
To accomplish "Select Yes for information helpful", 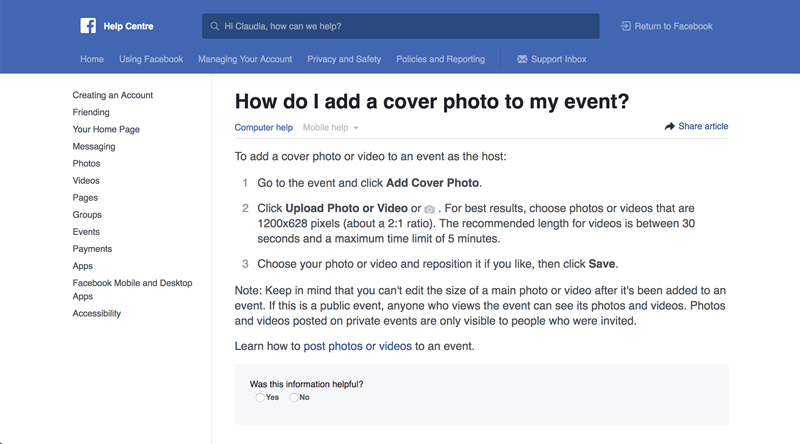I will pyautogui.click(x=260, y=397).
